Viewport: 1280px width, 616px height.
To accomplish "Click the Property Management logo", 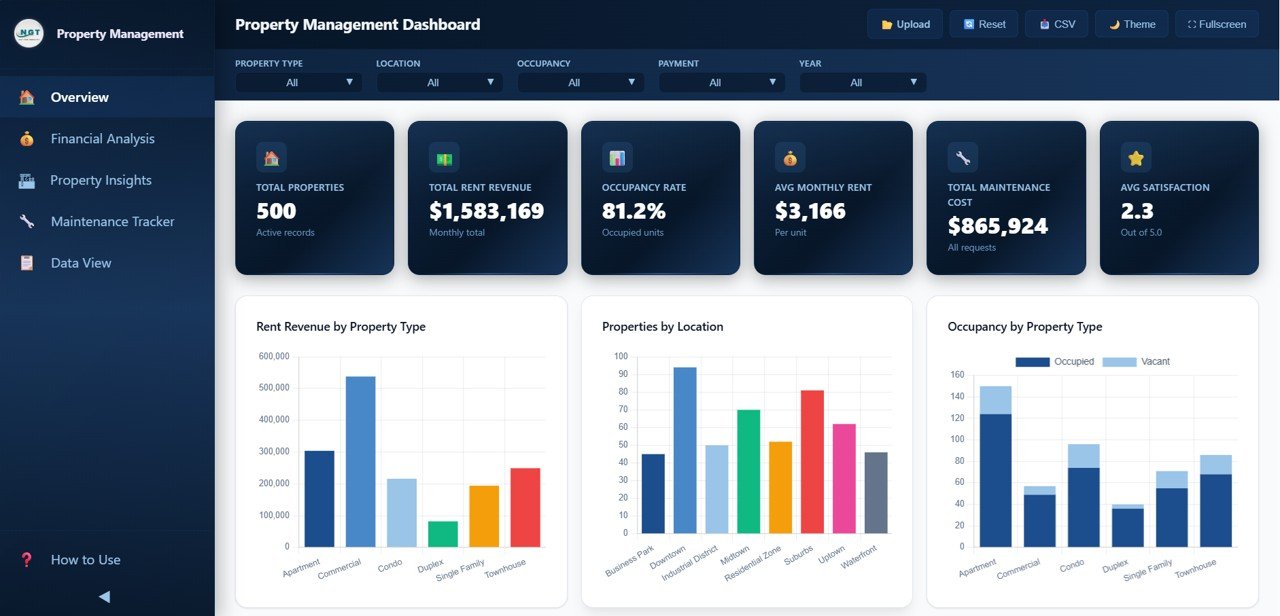I will (x=29, y=33).
